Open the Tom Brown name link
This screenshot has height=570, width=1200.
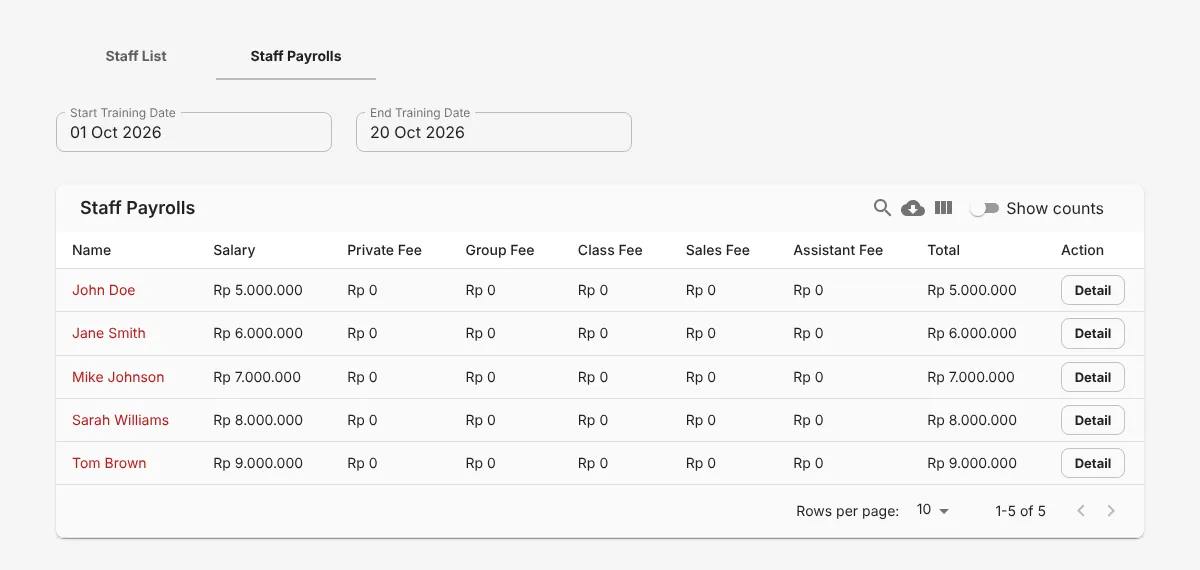[x=109, y=463]
